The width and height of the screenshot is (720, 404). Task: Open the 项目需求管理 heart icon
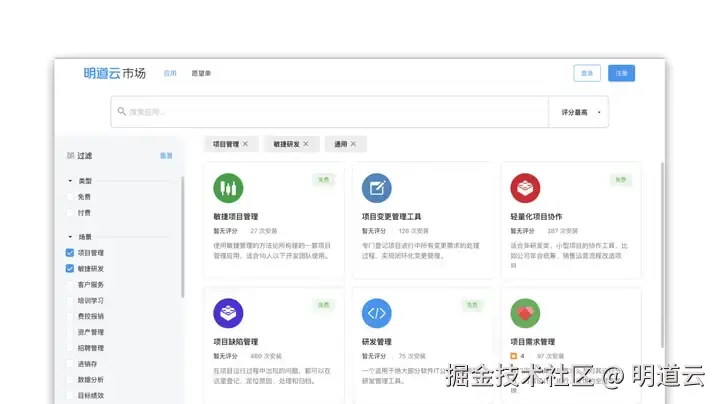point(525,313)
